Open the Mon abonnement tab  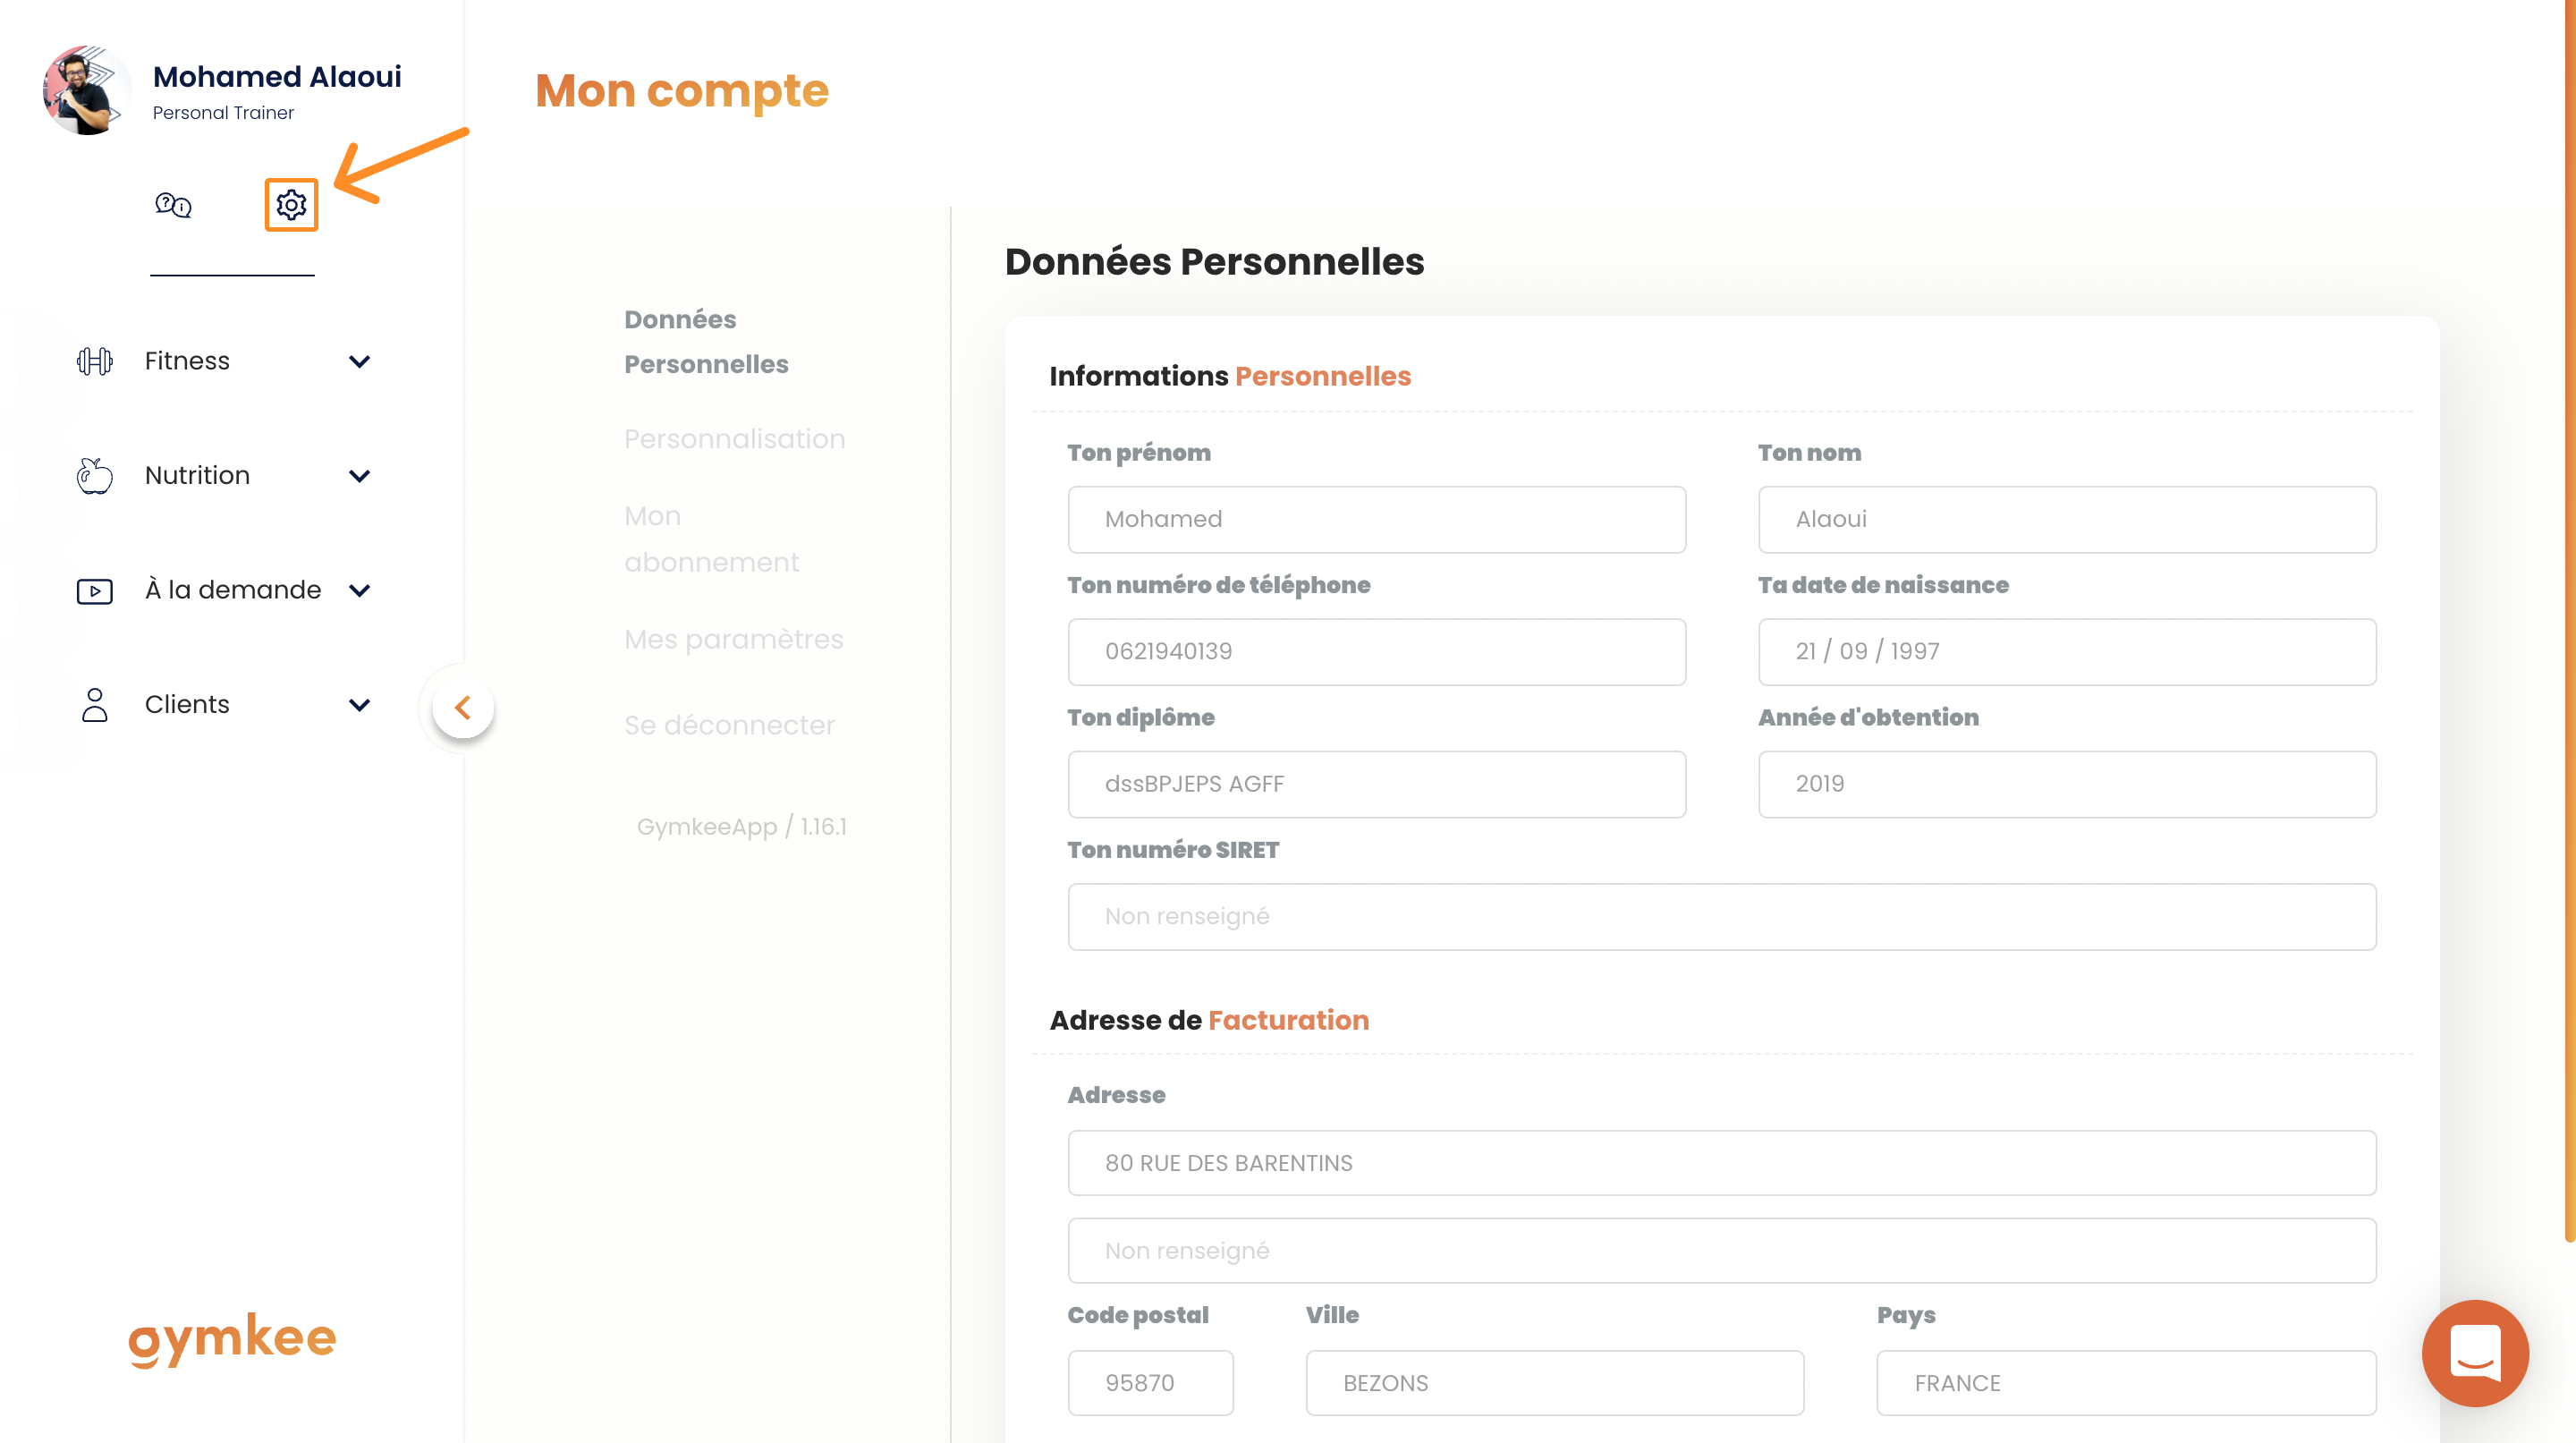click(x=711, y=539)
